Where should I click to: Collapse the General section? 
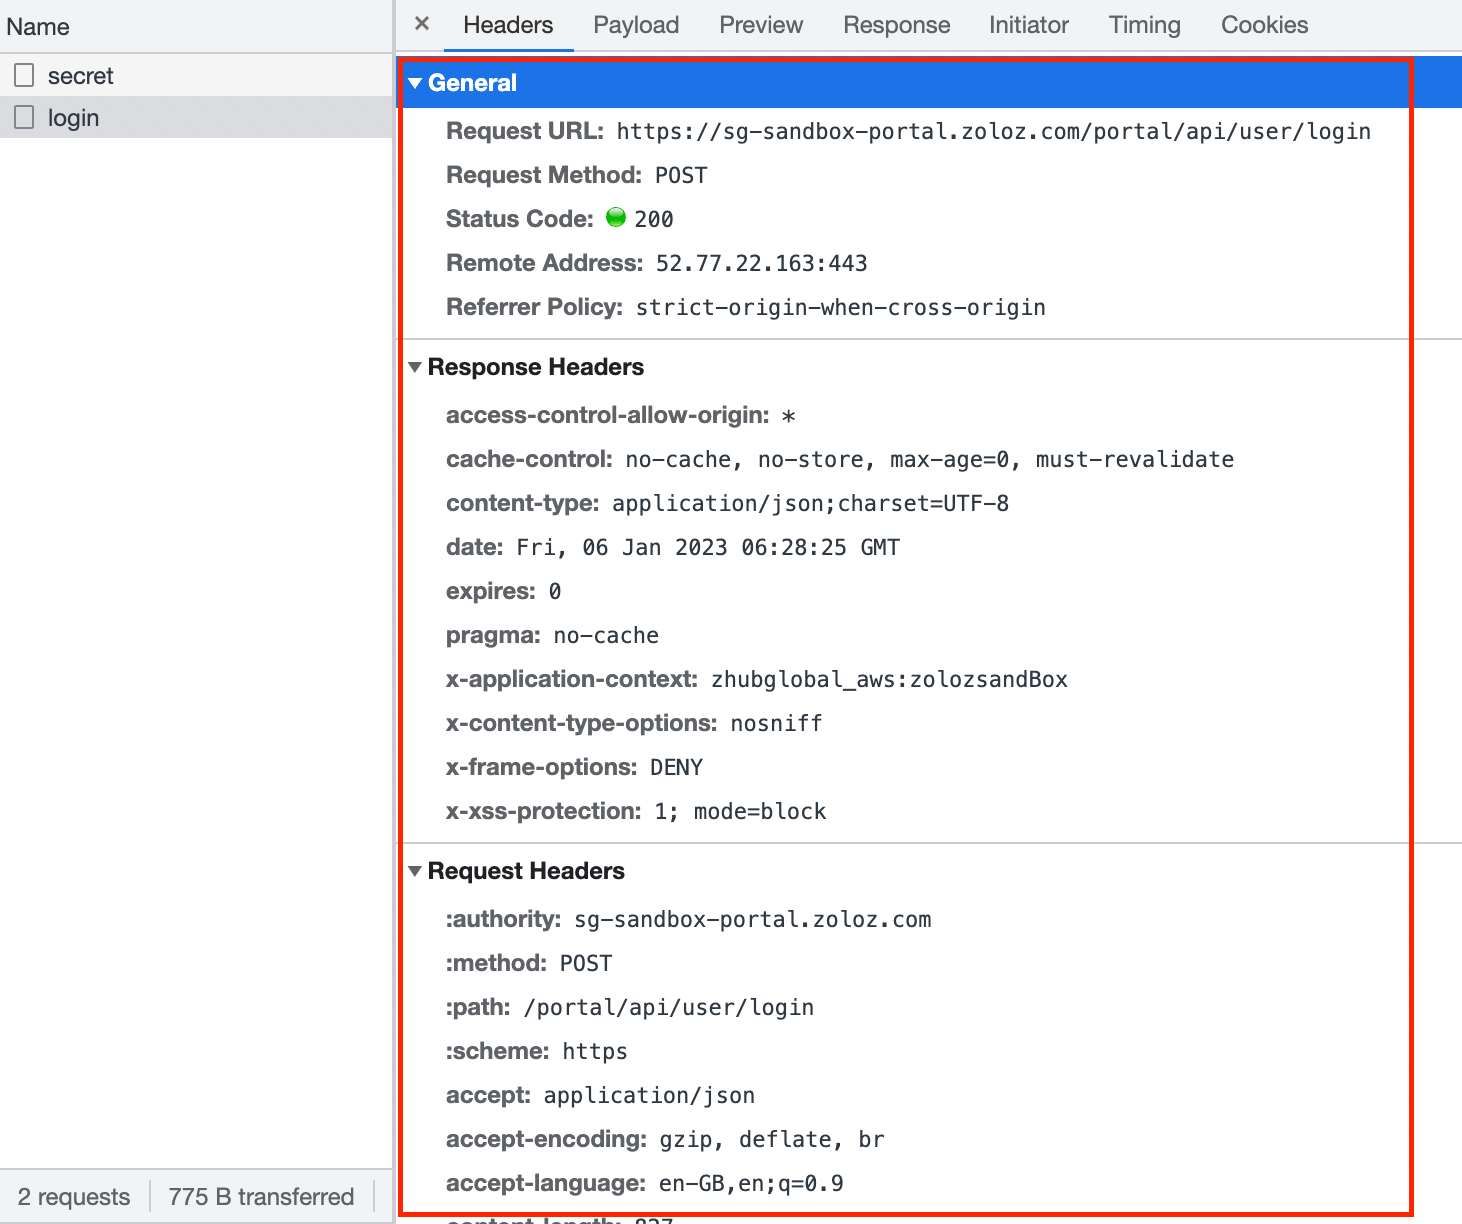point(415,83)
